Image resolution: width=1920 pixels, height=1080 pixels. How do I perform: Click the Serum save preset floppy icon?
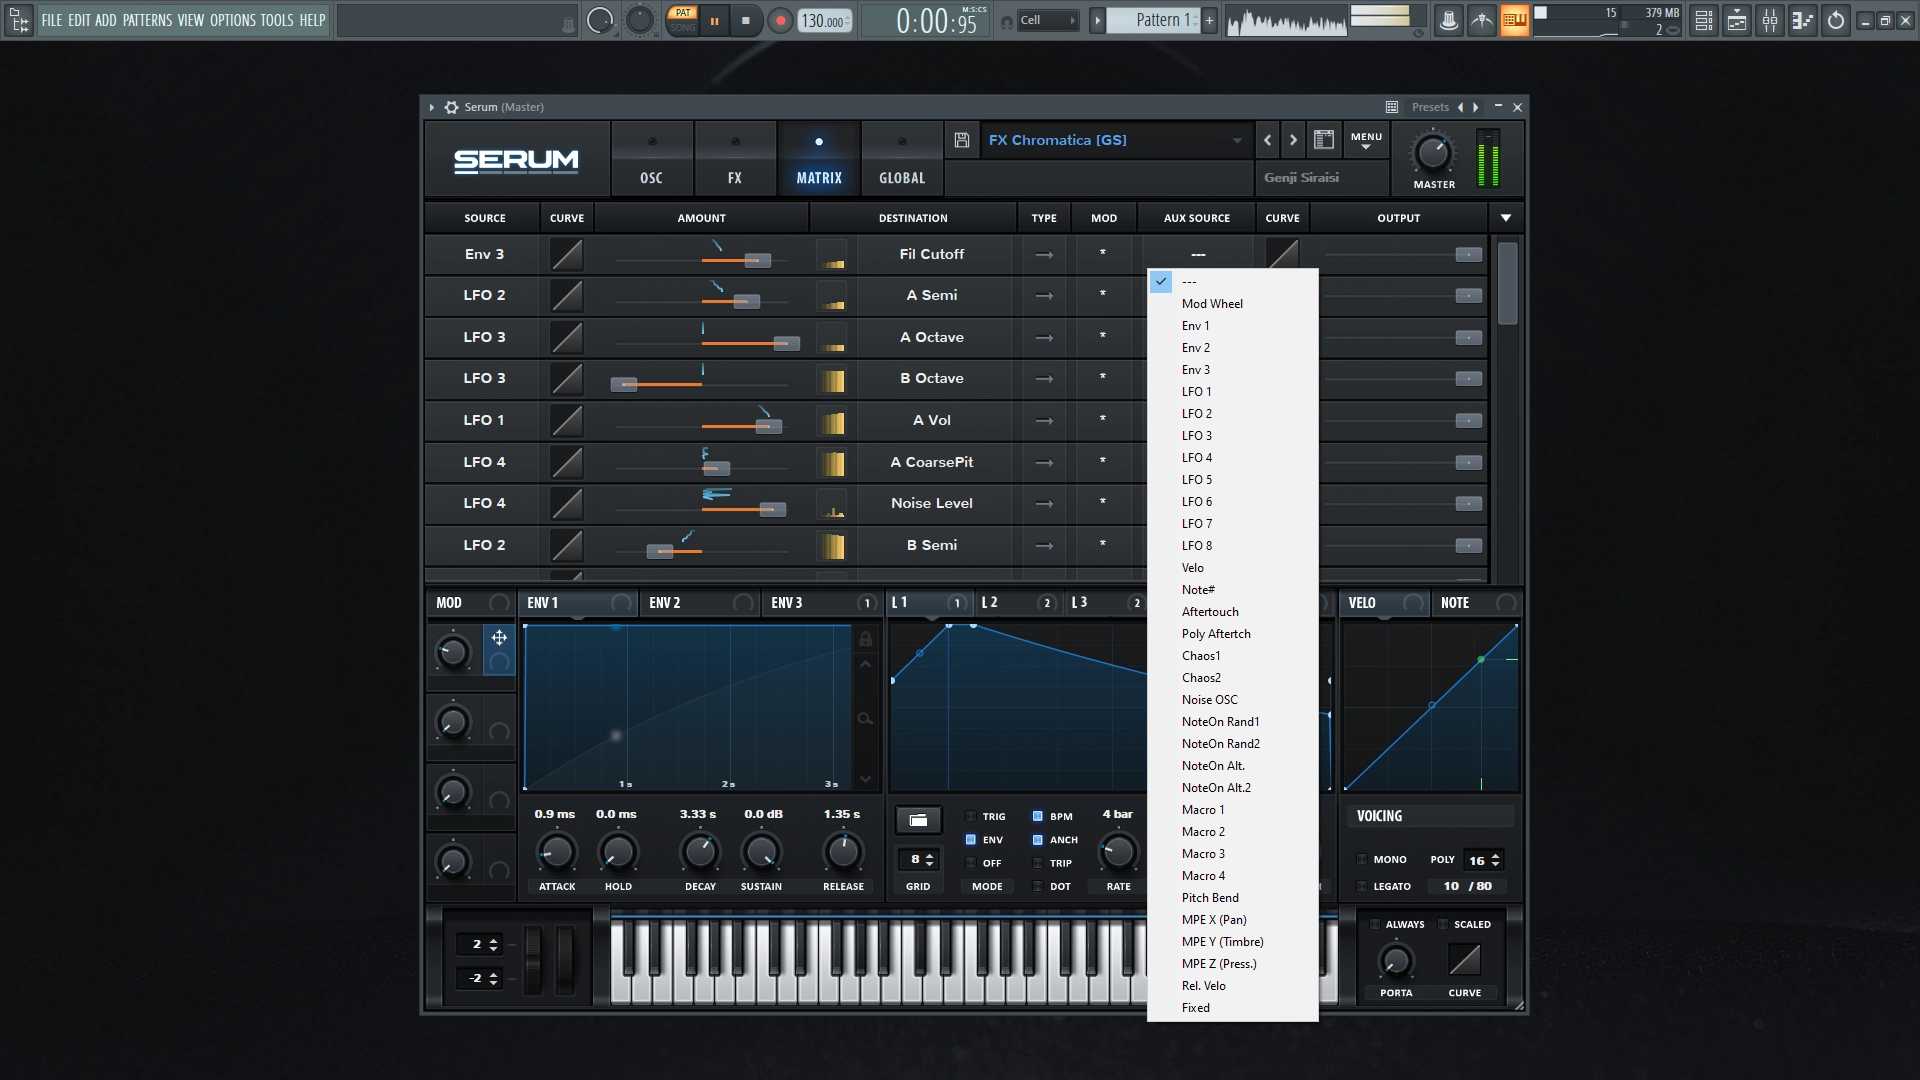point(962,140)
